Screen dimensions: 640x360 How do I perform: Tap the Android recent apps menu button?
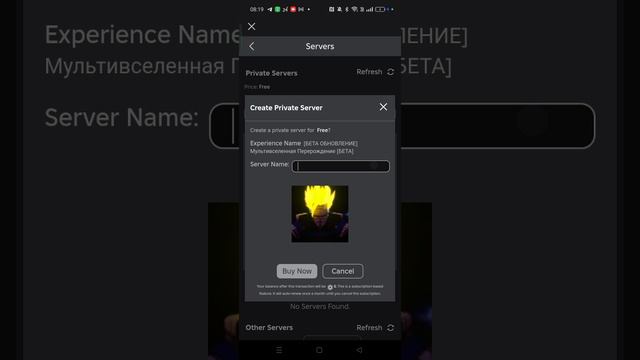(x=279, y=350)
